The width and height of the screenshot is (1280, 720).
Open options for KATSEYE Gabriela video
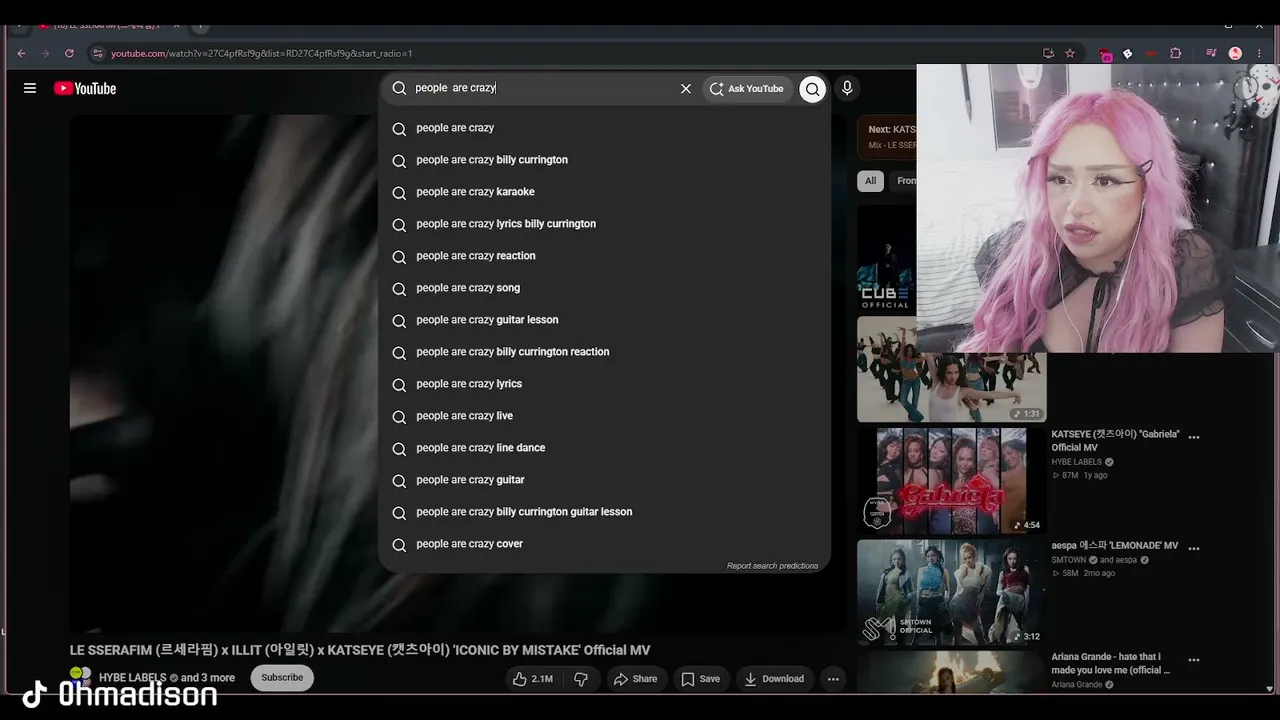click(x=1194, y=437)
